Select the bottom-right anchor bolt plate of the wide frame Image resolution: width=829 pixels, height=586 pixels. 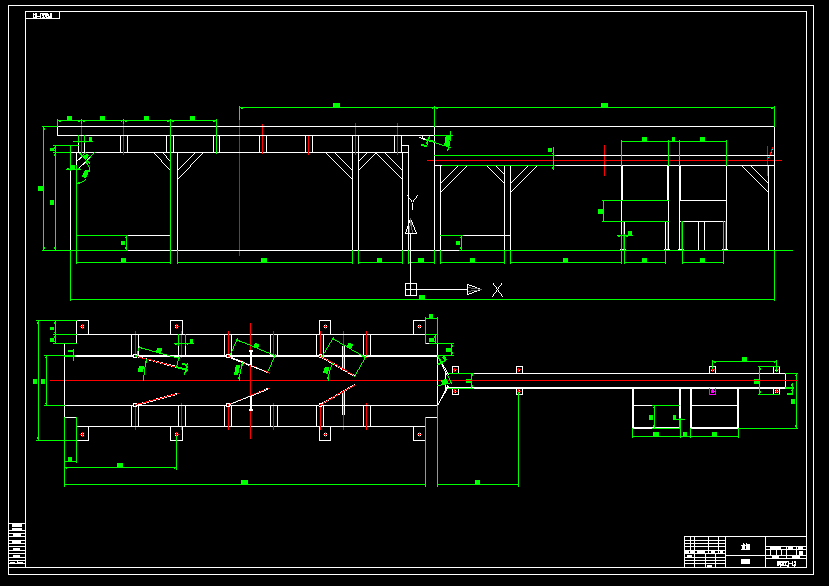[419, 434]
